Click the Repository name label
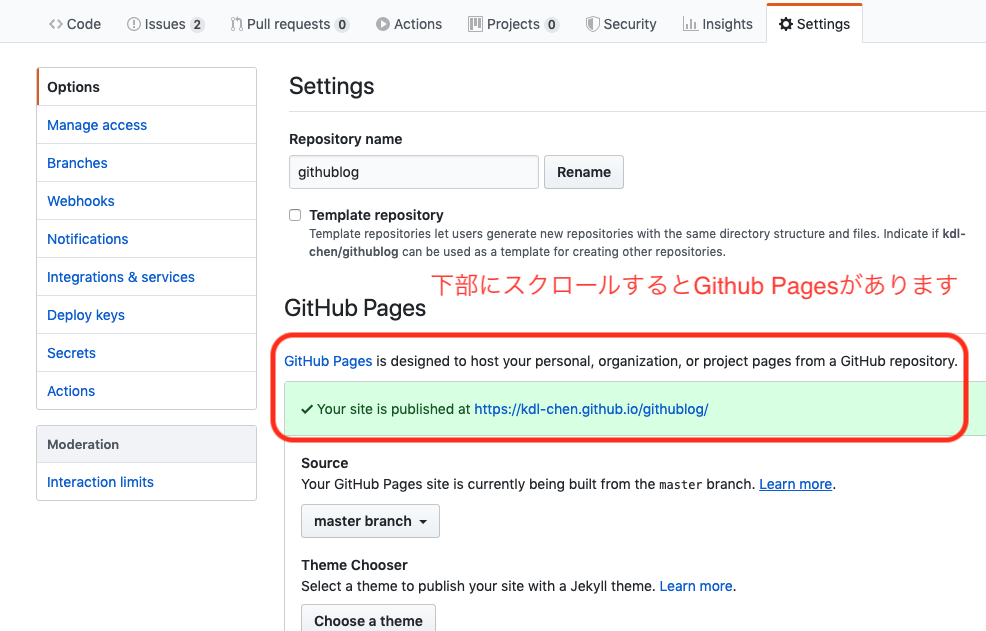Screen dimensions: 986x631 pos(345,139)
